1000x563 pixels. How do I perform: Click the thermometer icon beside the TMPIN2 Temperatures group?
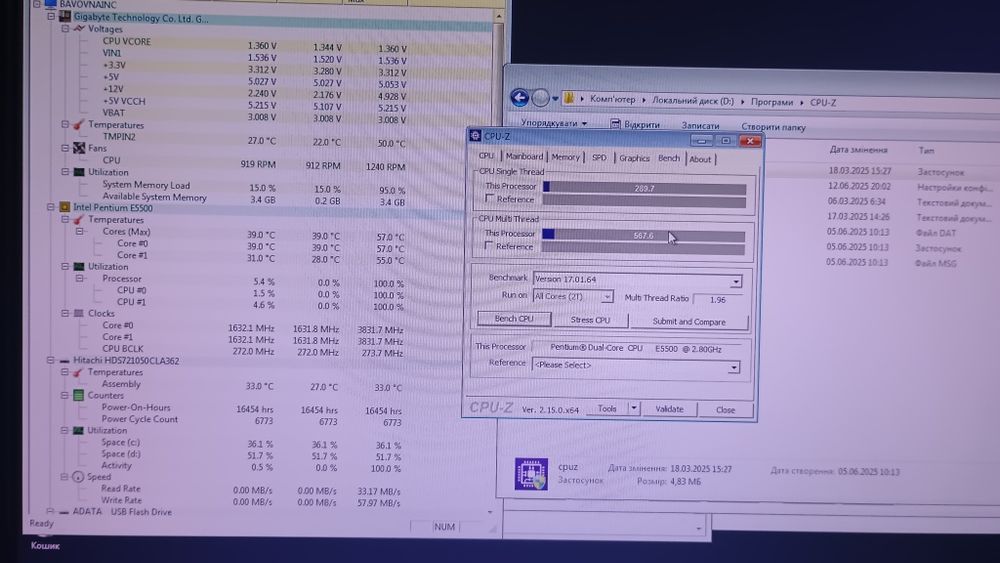pyautogui.click(x=78, y=124)
